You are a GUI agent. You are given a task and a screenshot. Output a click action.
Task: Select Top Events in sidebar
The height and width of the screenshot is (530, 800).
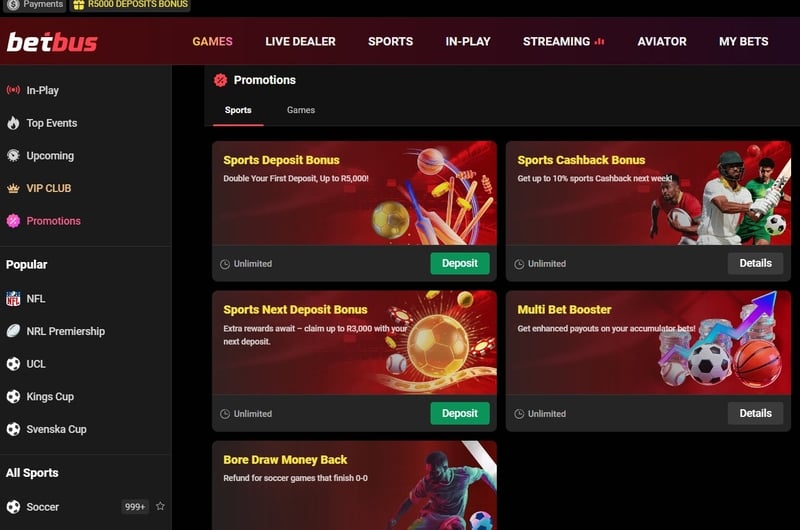click(x=86, y=123)
